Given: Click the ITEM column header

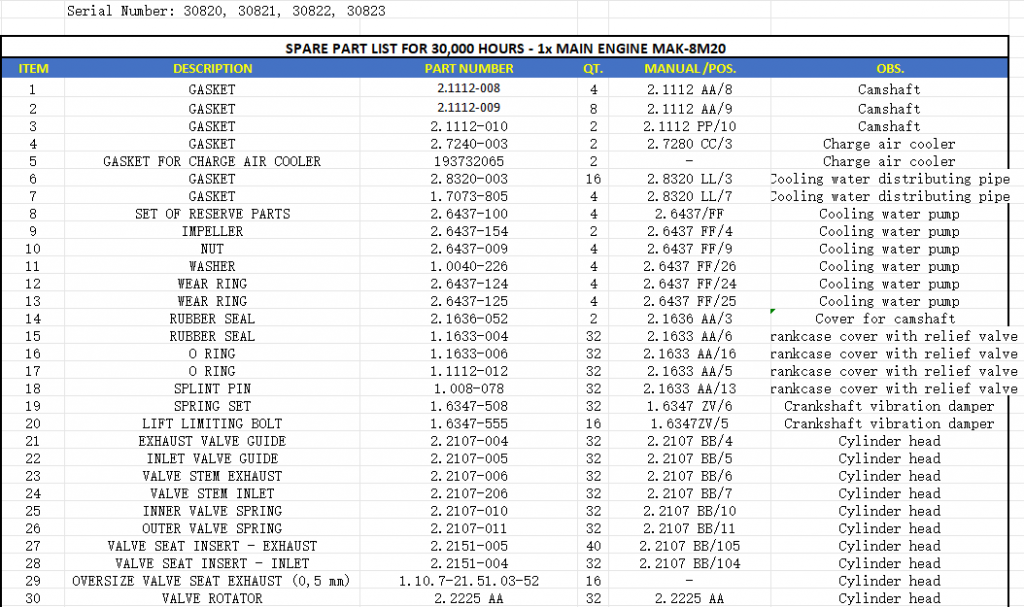Looking at the screenshot, I should [33, 69].
